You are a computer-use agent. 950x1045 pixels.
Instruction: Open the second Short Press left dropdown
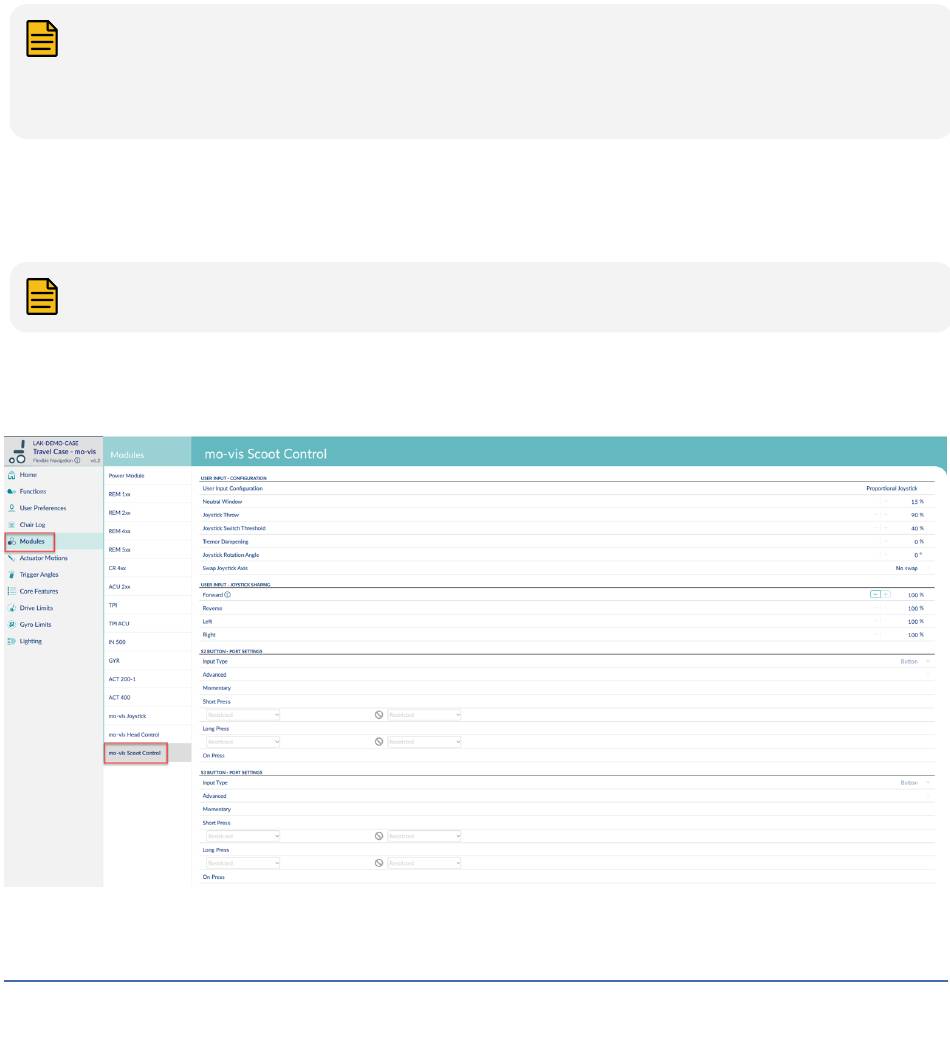click(x=243, y=836)
